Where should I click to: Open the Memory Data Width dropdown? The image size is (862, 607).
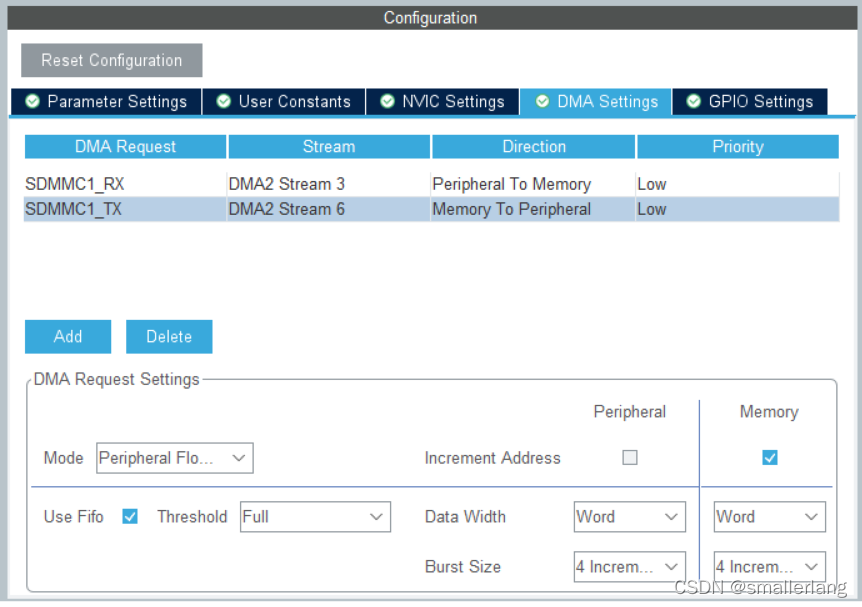pyautogui.click(x=770, y=517)
